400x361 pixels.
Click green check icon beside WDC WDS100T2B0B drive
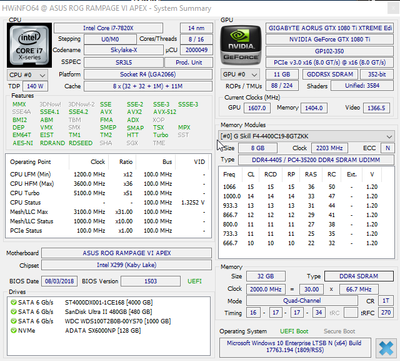click(x=13, y=321)
